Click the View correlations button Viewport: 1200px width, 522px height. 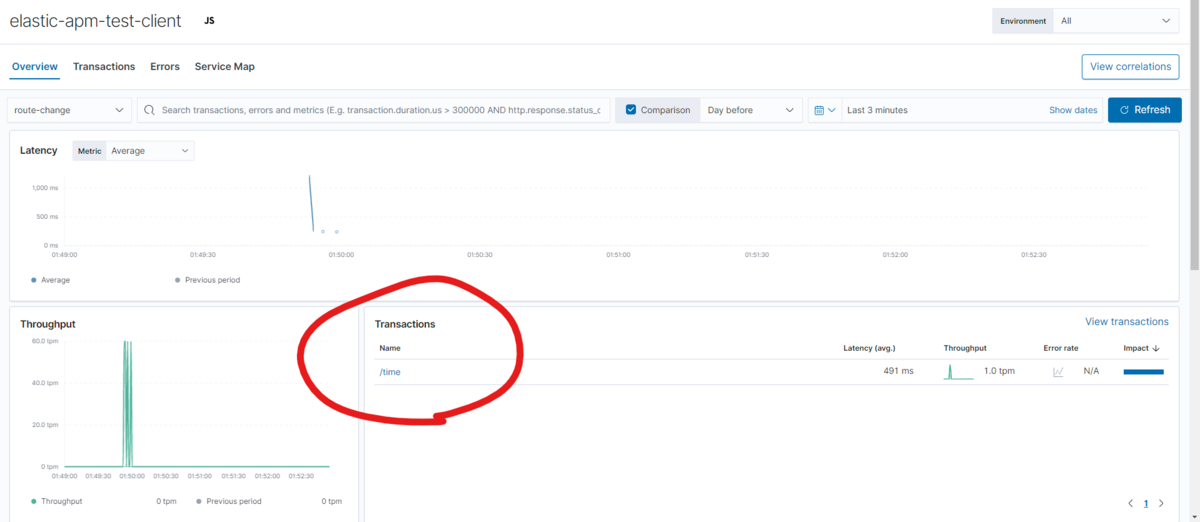(1130, 67)
